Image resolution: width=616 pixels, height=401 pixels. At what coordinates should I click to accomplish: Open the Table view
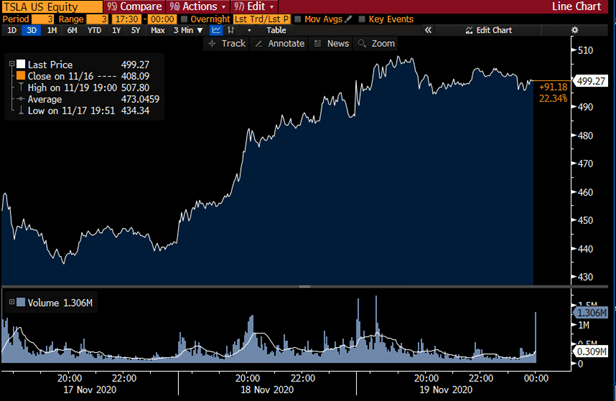pos(276,30)
